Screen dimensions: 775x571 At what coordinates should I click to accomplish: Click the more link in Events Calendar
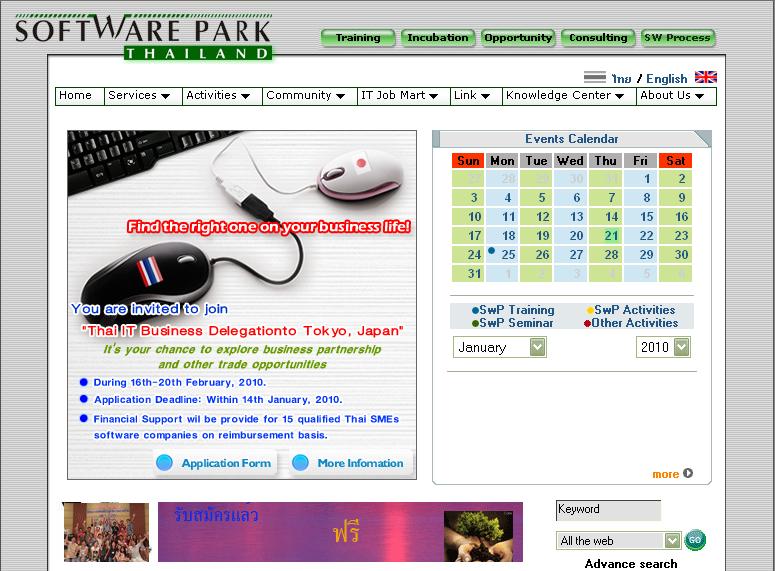click(665, 474)
